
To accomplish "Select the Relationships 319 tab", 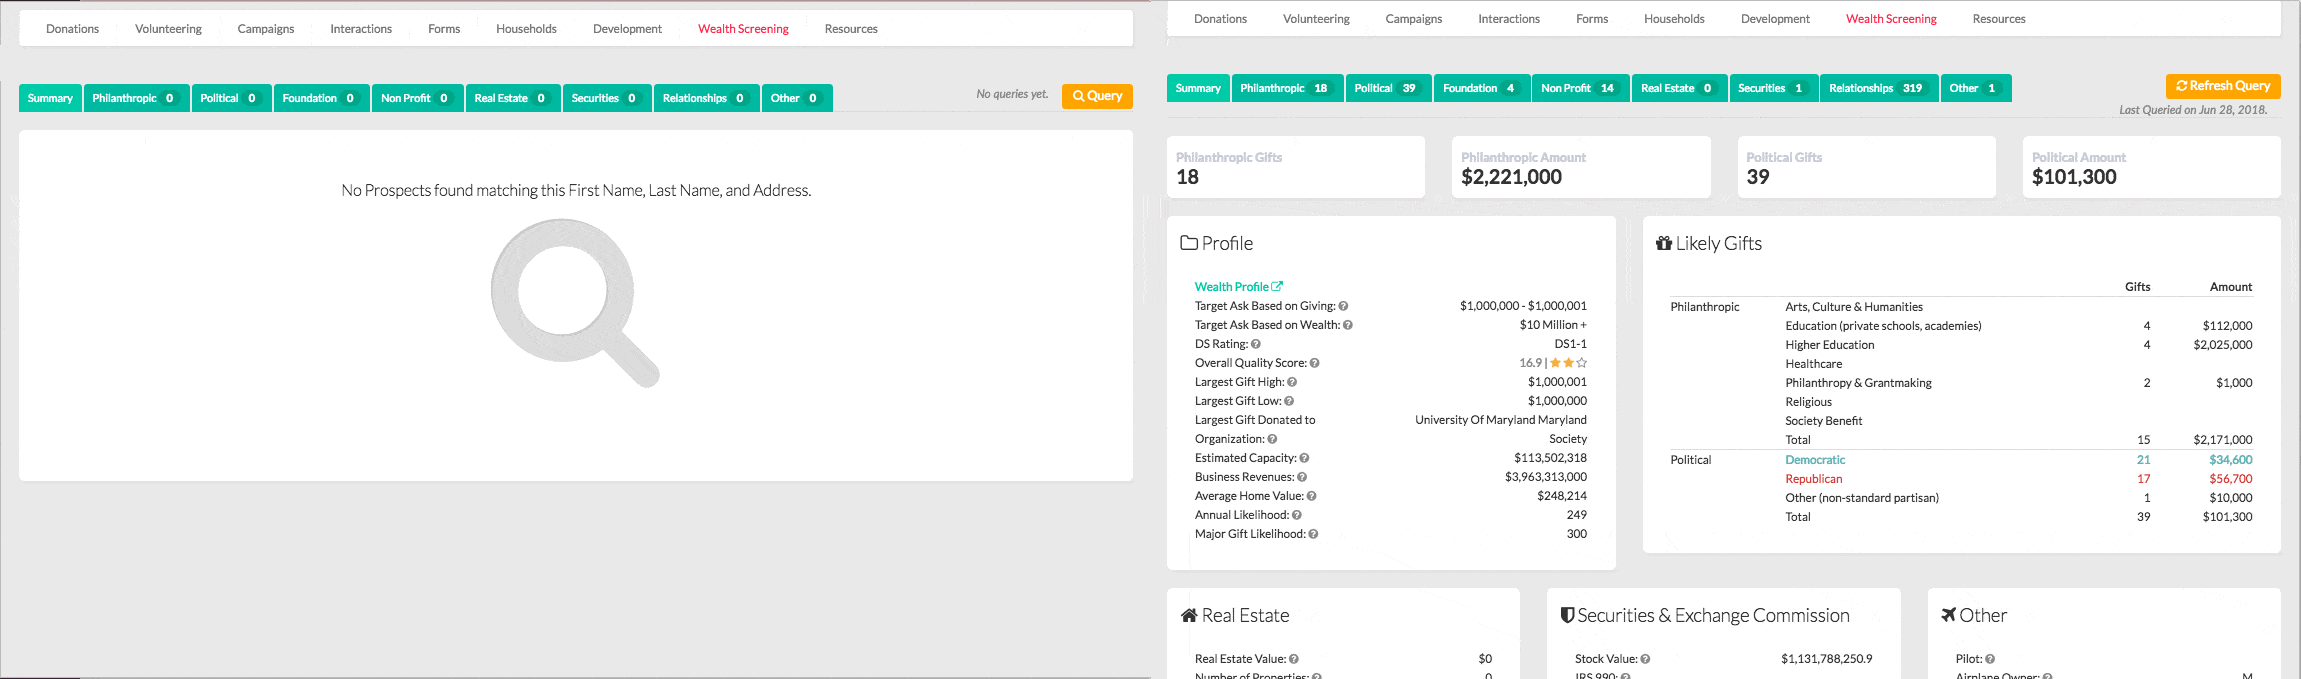I will pos(1879,88).
